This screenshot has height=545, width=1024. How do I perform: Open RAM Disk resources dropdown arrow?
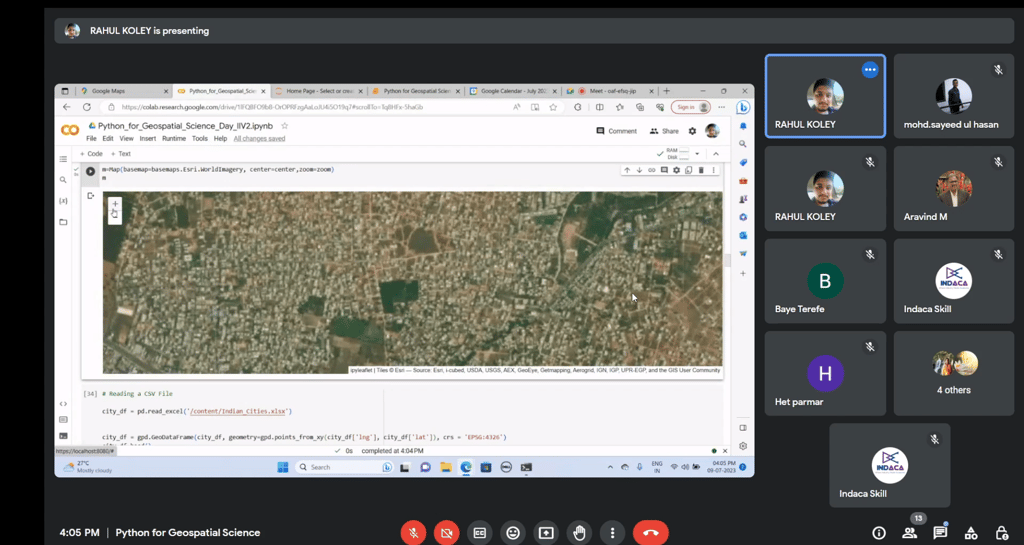coord(697,154)
